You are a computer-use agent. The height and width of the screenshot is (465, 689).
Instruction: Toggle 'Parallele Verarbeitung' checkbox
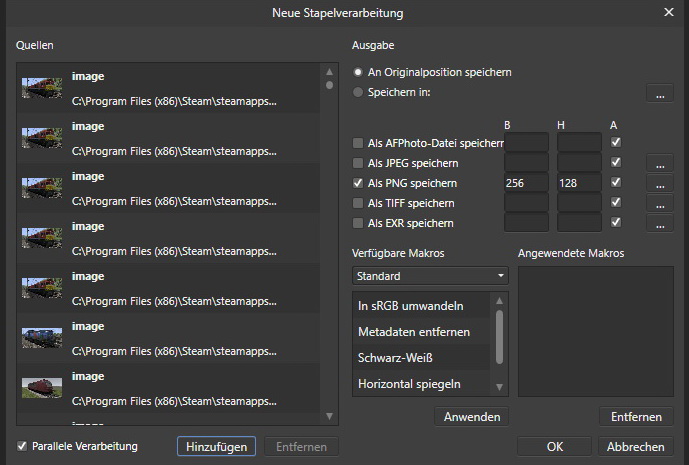tap(23, 446)
